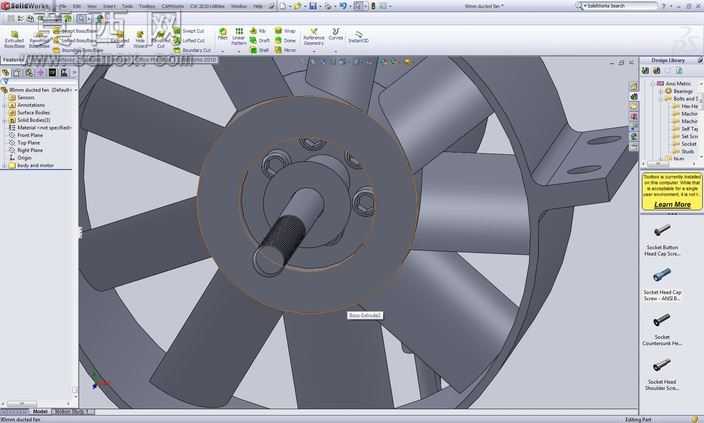Viewport: 704px width, 423px height.
Task: Expand the Annotations tree node
Action: 4,105
